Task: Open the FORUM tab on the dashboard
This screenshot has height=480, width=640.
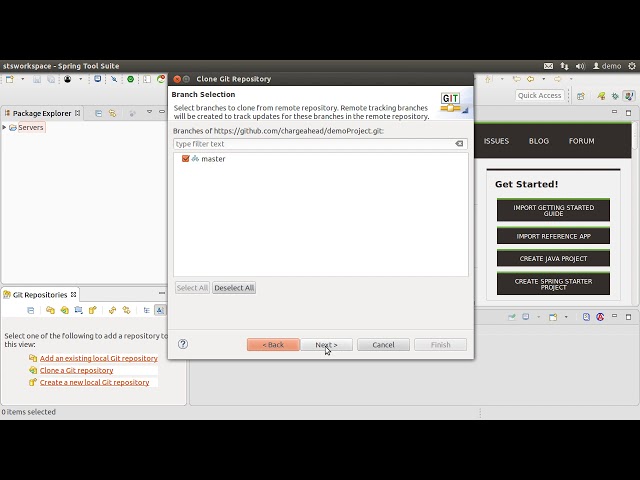Action: pyautogui.click(x=582, y=141)
